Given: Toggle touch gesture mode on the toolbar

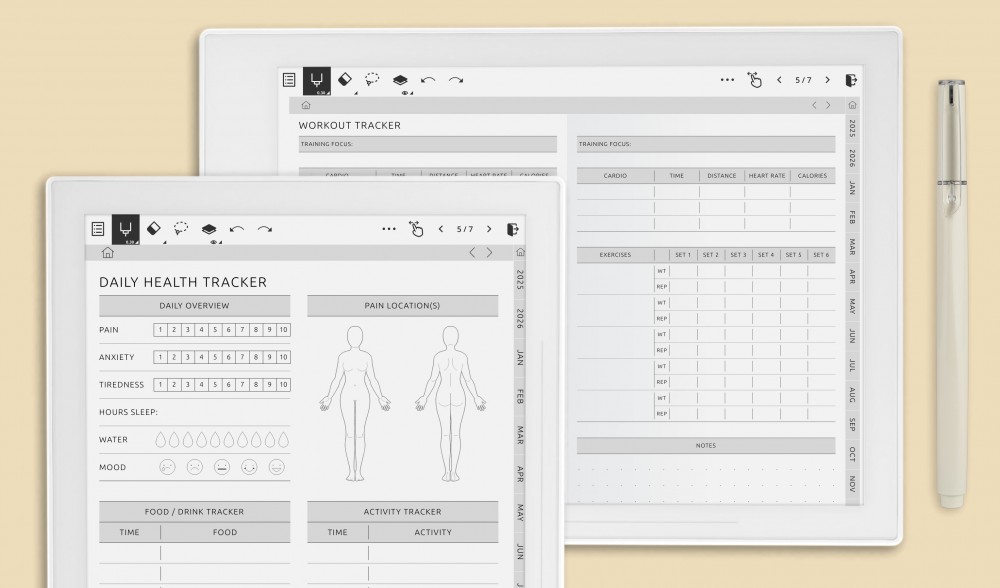Looking at the screenshot, I should (417, 228).
